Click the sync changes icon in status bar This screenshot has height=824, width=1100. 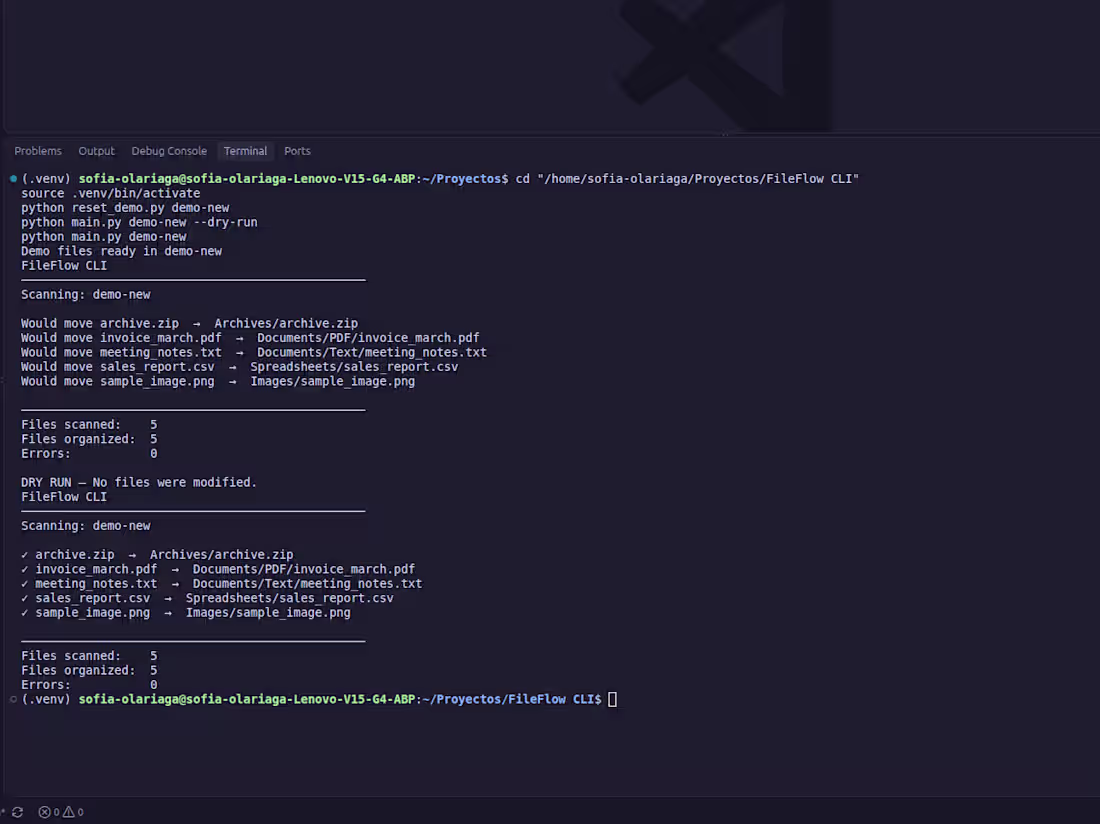(x=18, y=812)
